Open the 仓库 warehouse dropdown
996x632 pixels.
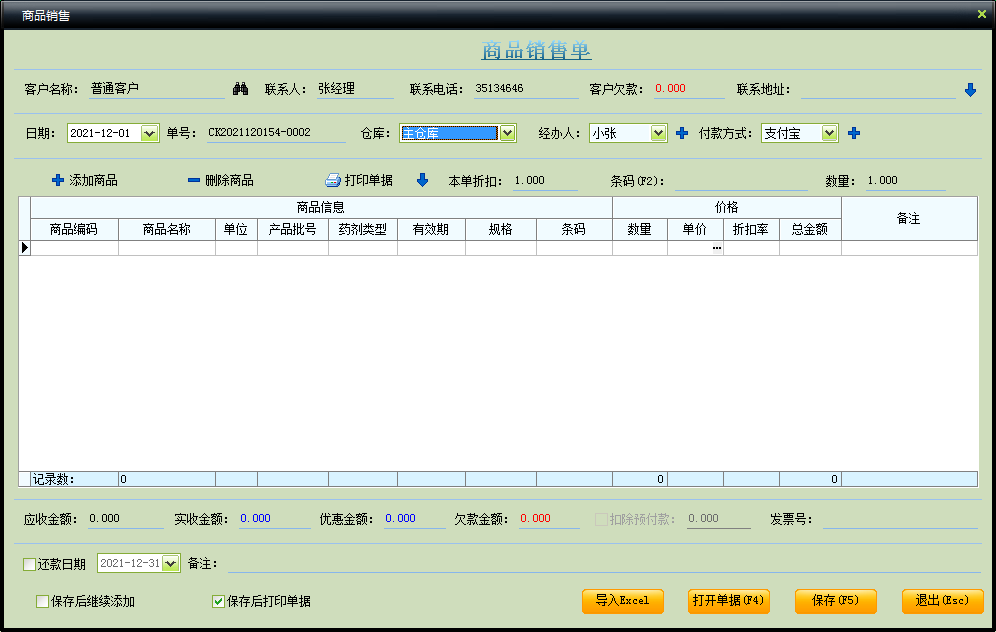[x=507, y=133]
